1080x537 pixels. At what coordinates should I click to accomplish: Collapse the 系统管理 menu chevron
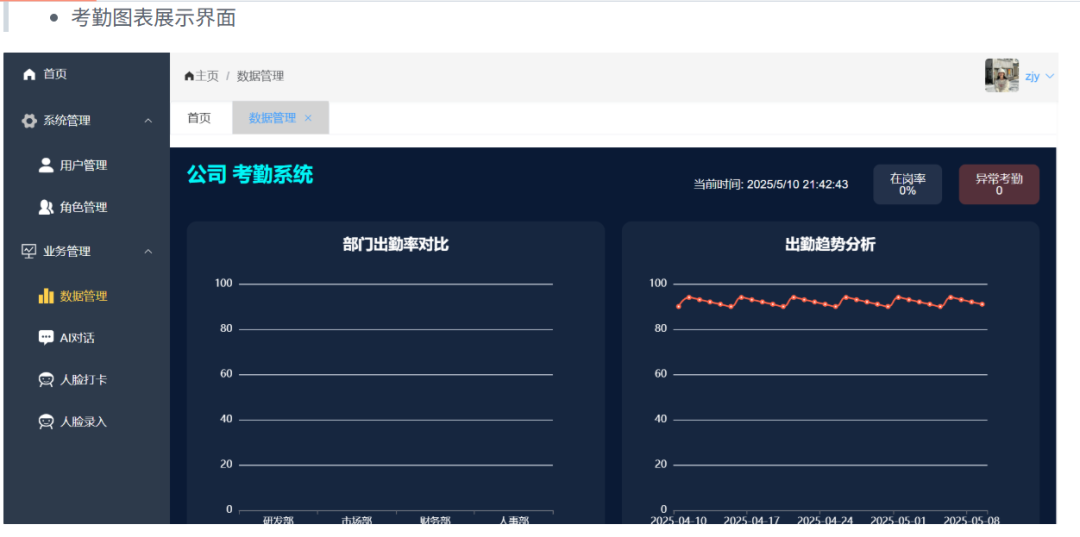pos(148,120)
